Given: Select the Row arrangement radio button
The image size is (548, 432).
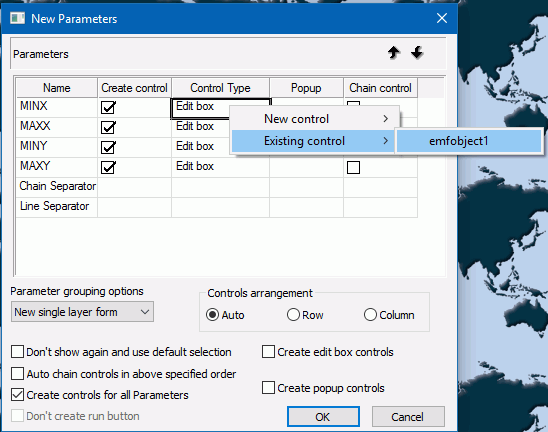Looking at the screenshot, I should pyautogui.click(x=293, y=315).
